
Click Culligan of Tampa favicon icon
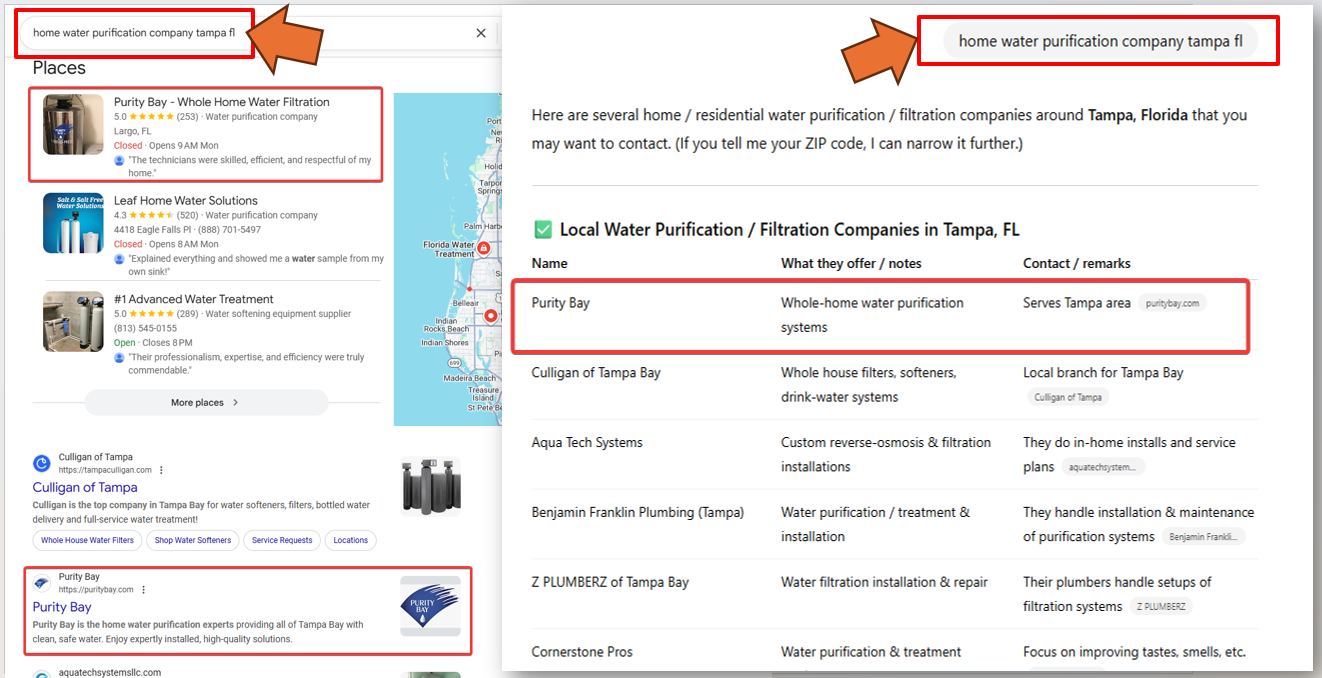coord(42,463)
